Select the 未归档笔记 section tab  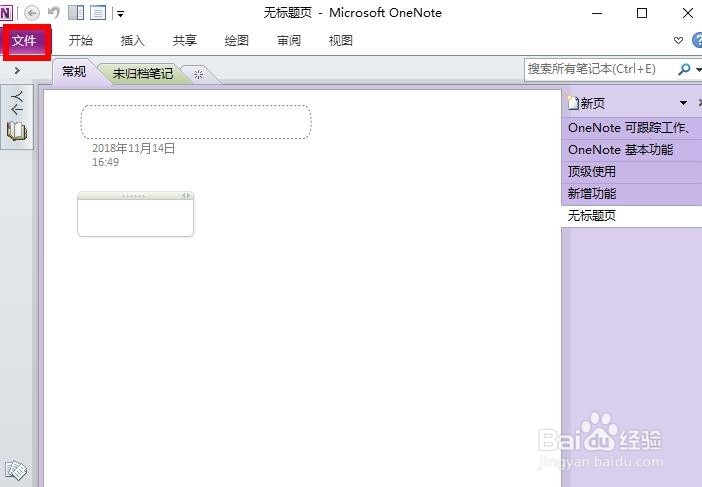pos(142,73)
